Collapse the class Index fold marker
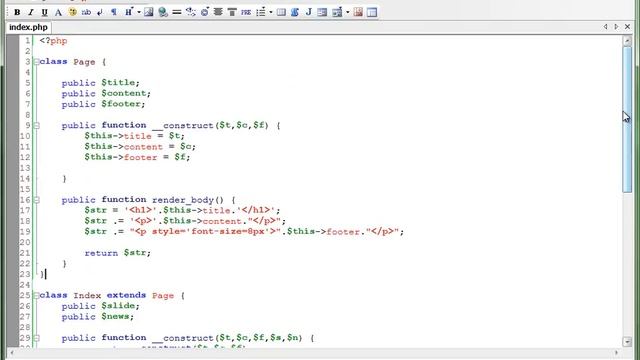 click(36, 295)
